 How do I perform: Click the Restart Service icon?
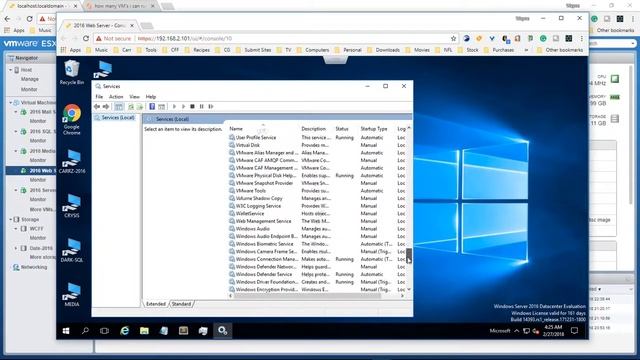tap(211, 107)
